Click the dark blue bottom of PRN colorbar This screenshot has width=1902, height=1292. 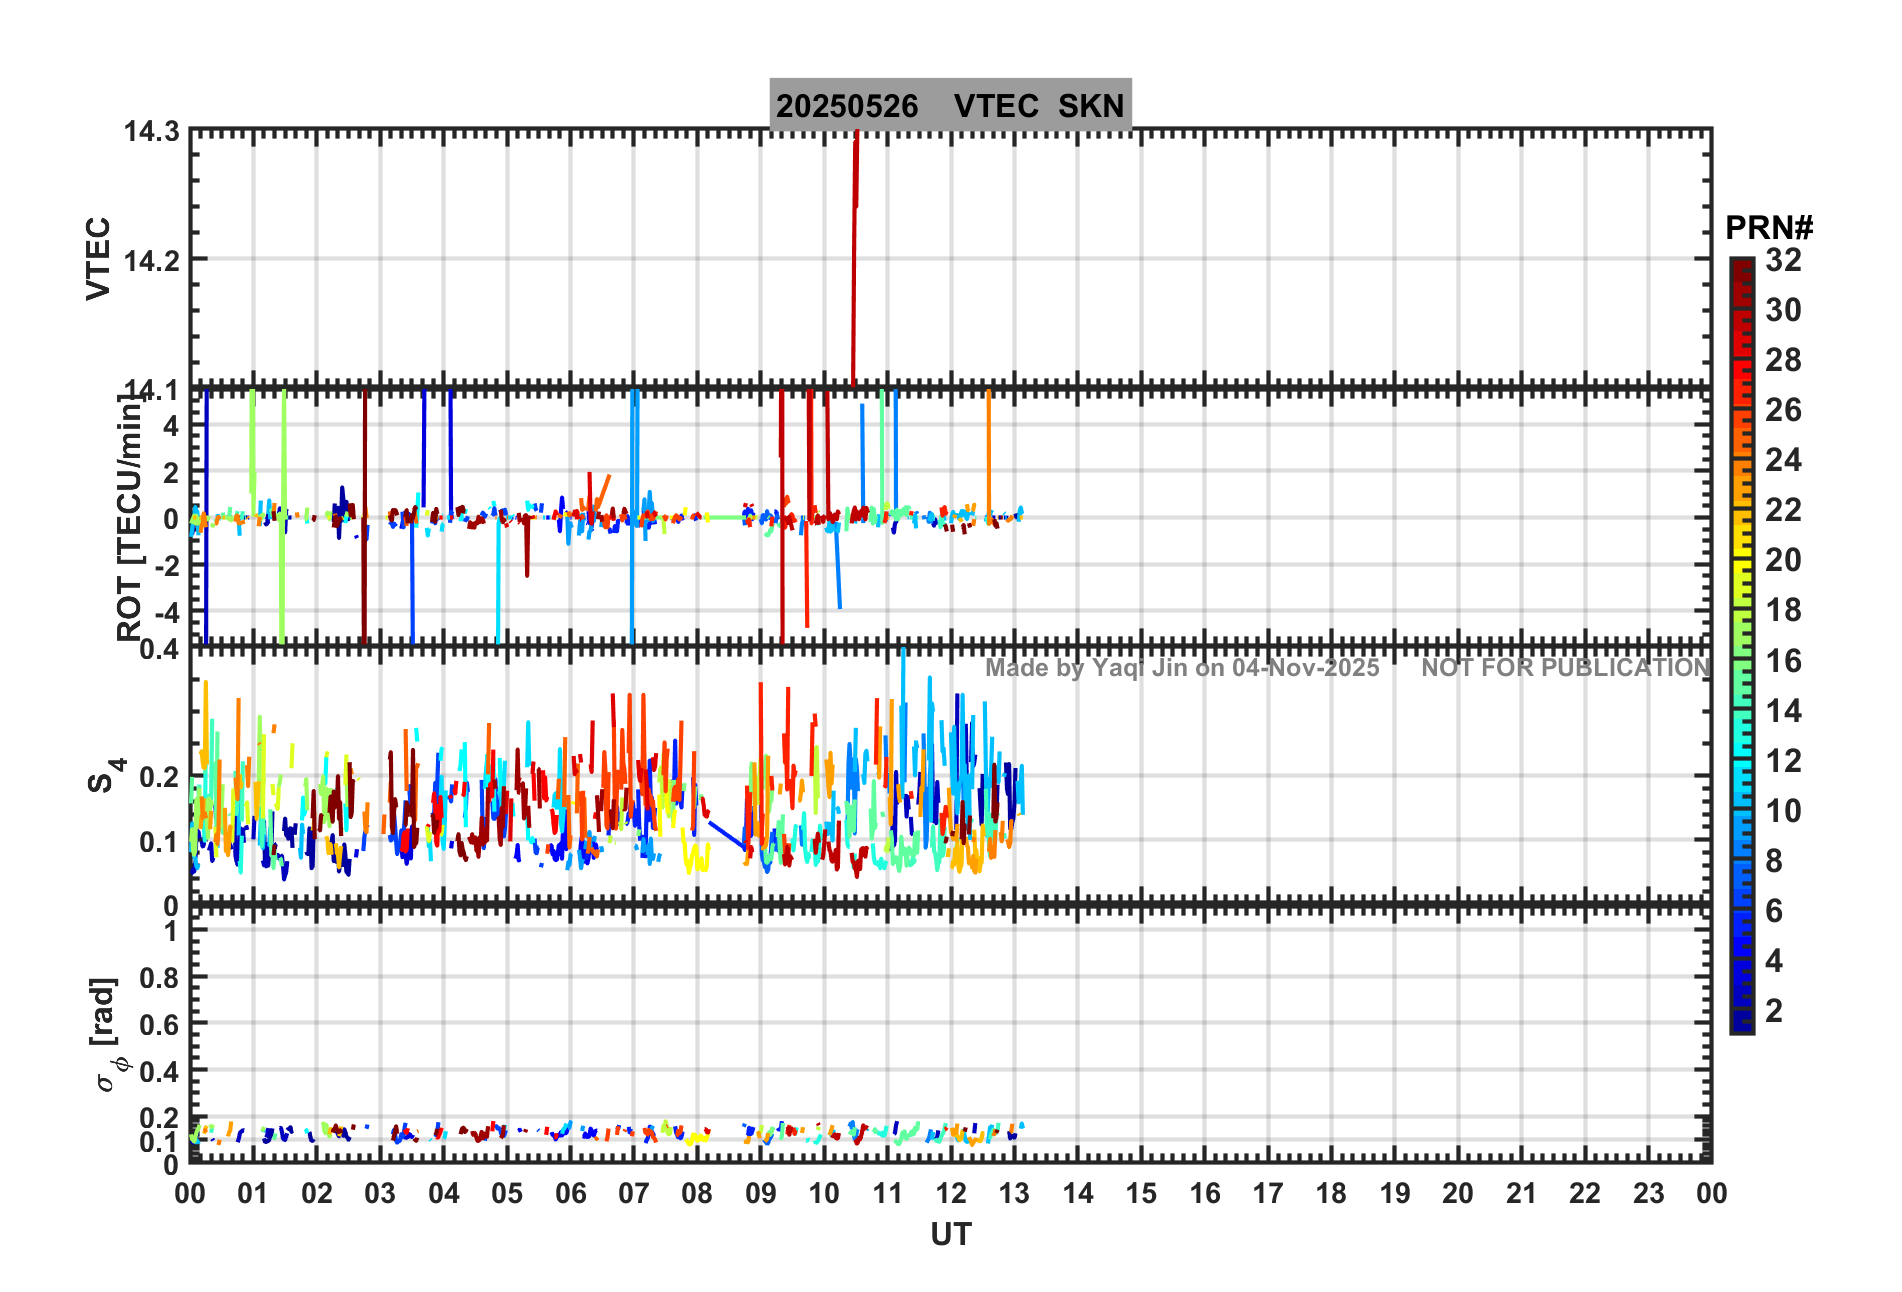tap(1742, 1022)
